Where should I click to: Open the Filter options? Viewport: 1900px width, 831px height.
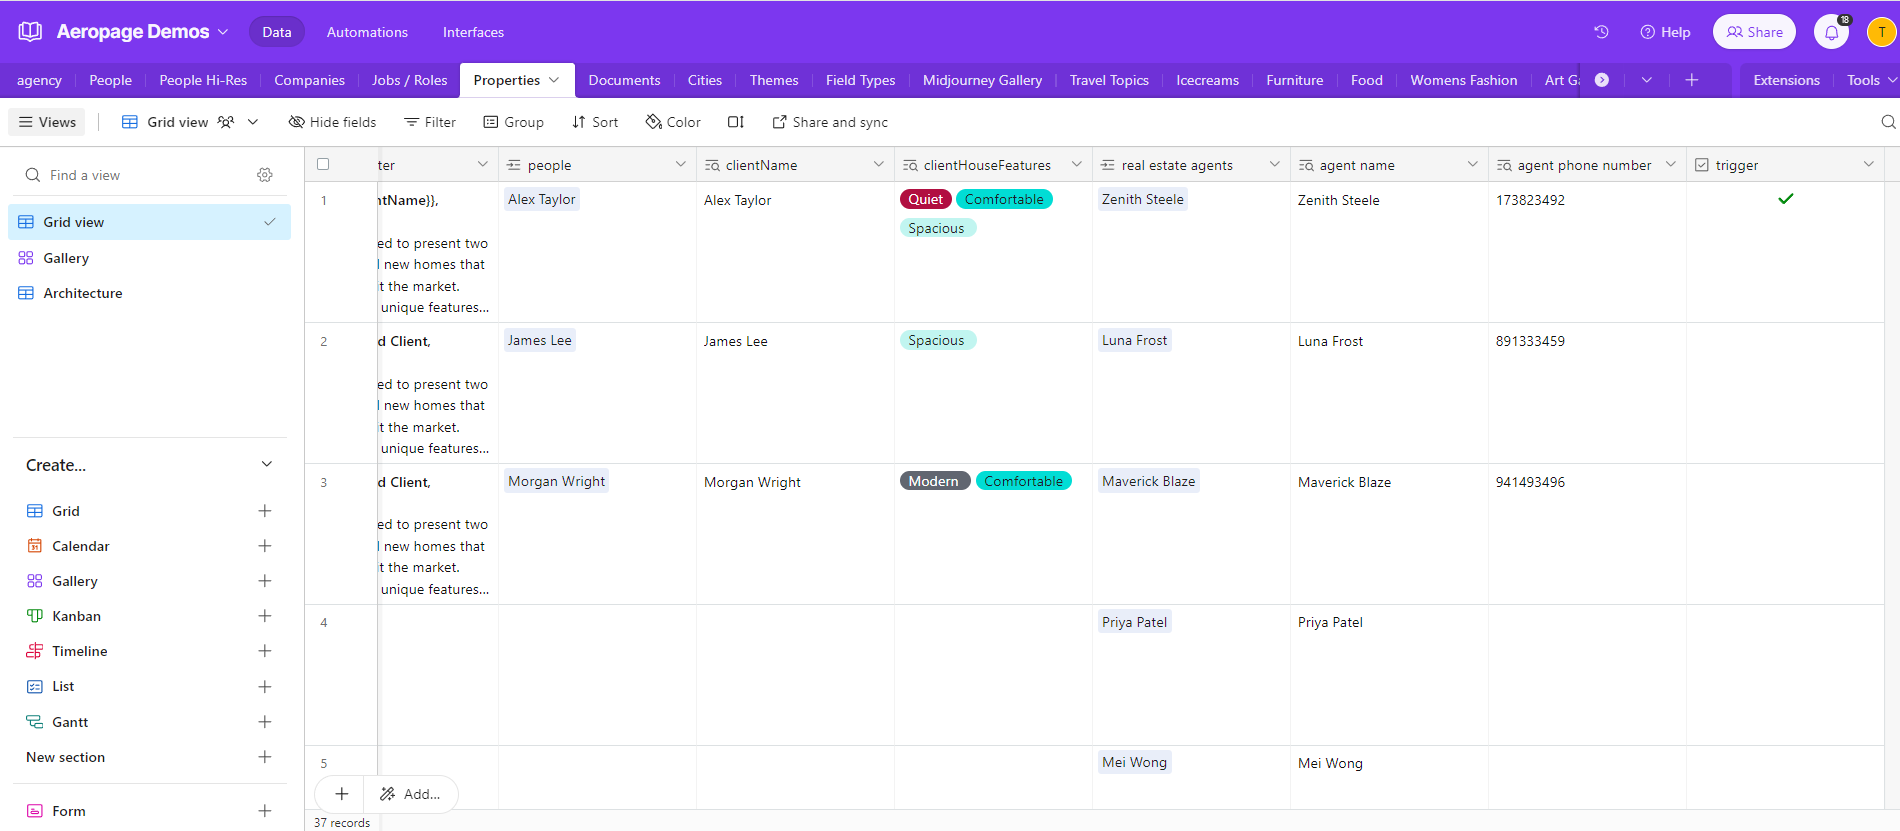pyautogui.click(x=430, y=122)
